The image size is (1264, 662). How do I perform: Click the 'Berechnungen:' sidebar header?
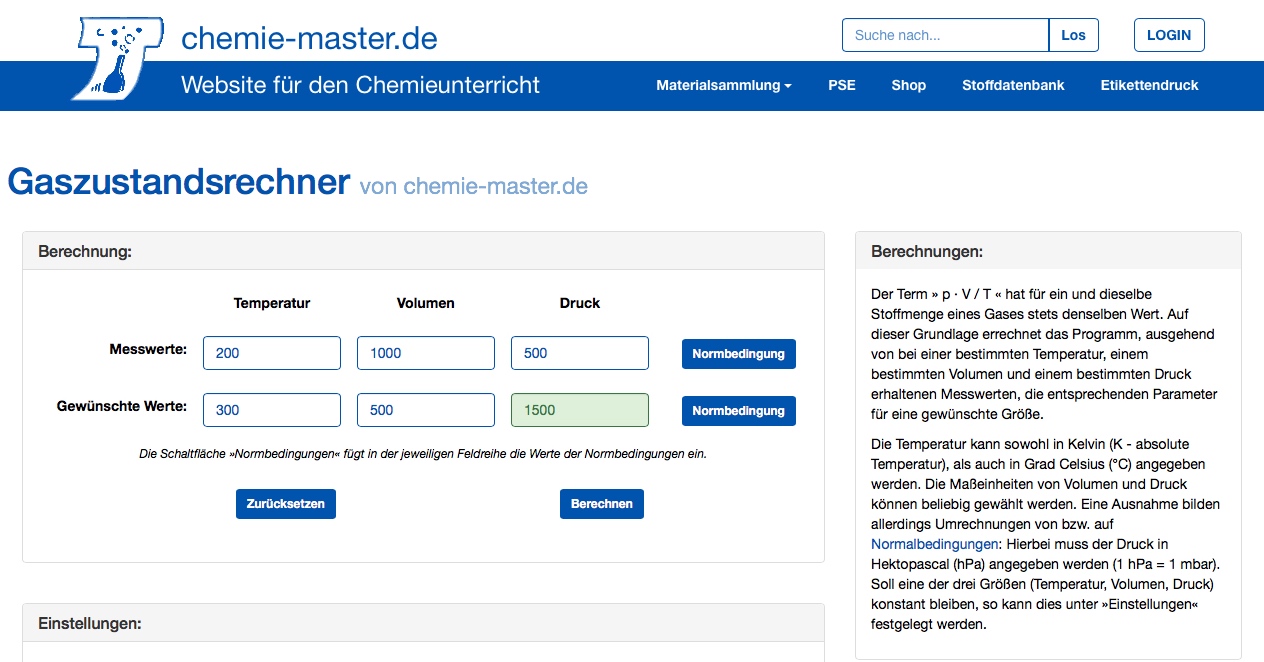click(1048, 251)
